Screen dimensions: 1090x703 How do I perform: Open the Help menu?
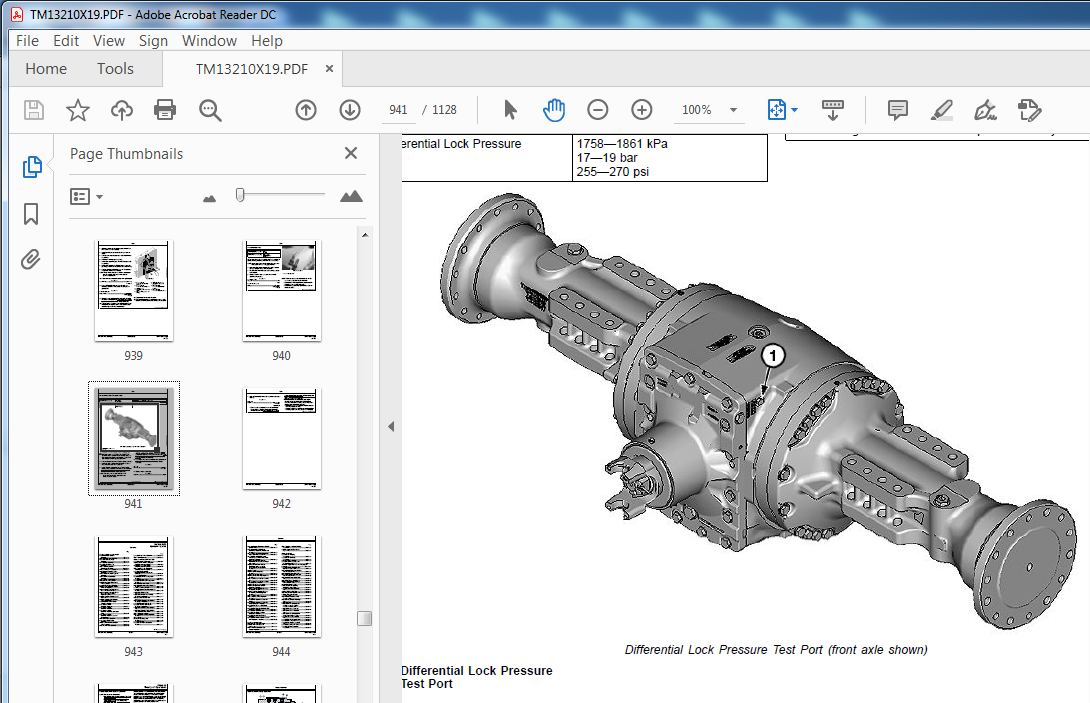click(267, 41)
